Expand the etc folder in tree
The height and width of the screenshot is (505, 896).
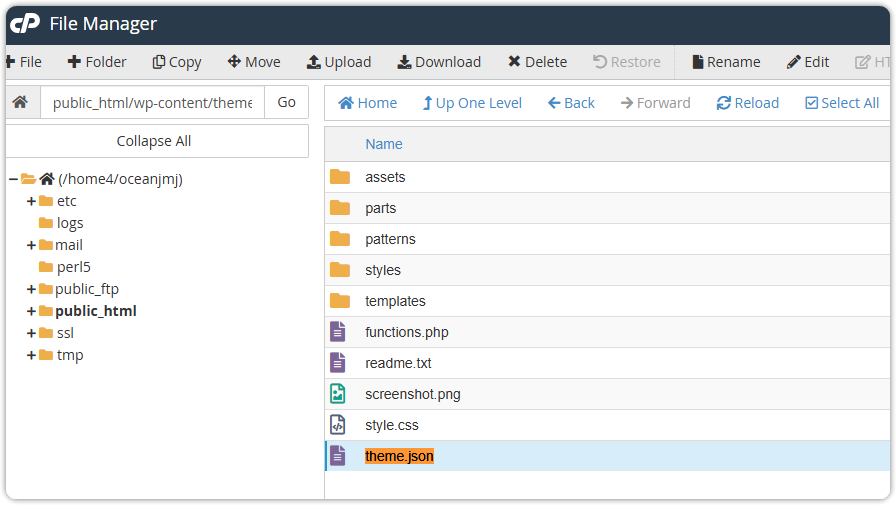tap(31, 201)
